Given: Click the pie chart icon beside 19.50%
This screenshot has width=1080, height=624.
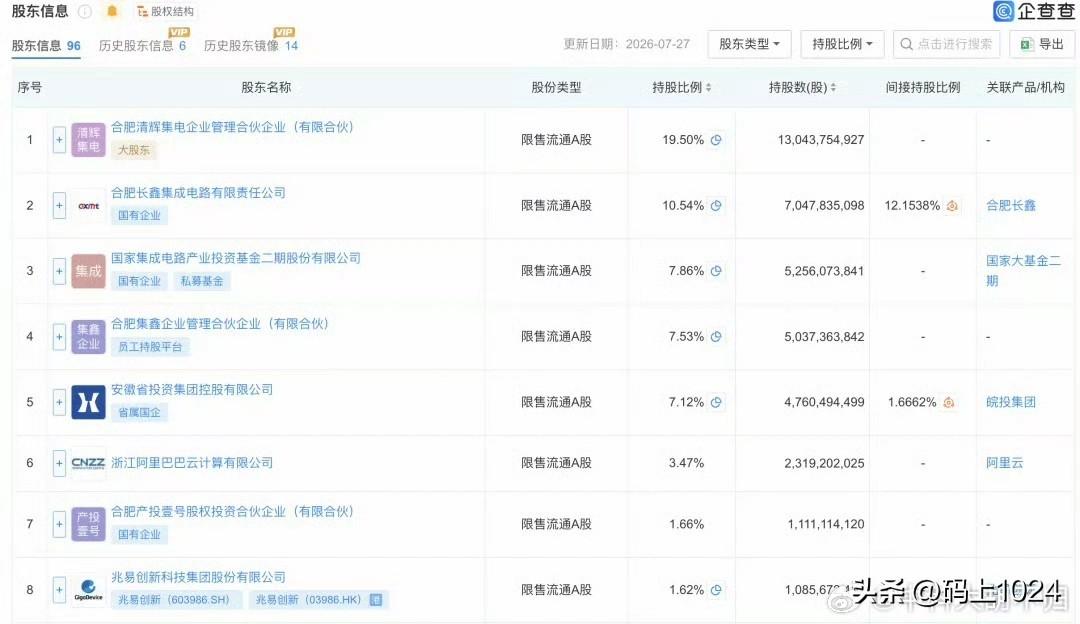Looking at the screenshot, I should click(x=716, y=140).
